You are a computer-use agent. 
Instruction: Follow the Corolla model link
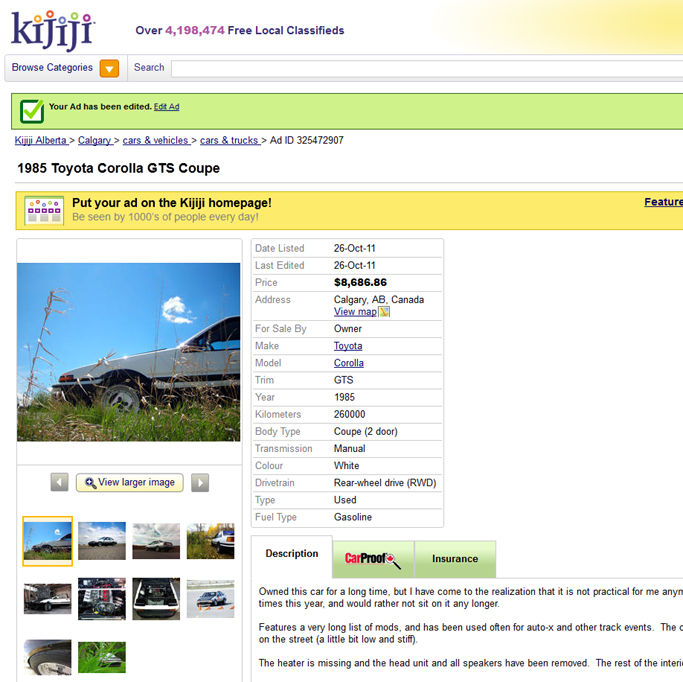pos(349,363)
